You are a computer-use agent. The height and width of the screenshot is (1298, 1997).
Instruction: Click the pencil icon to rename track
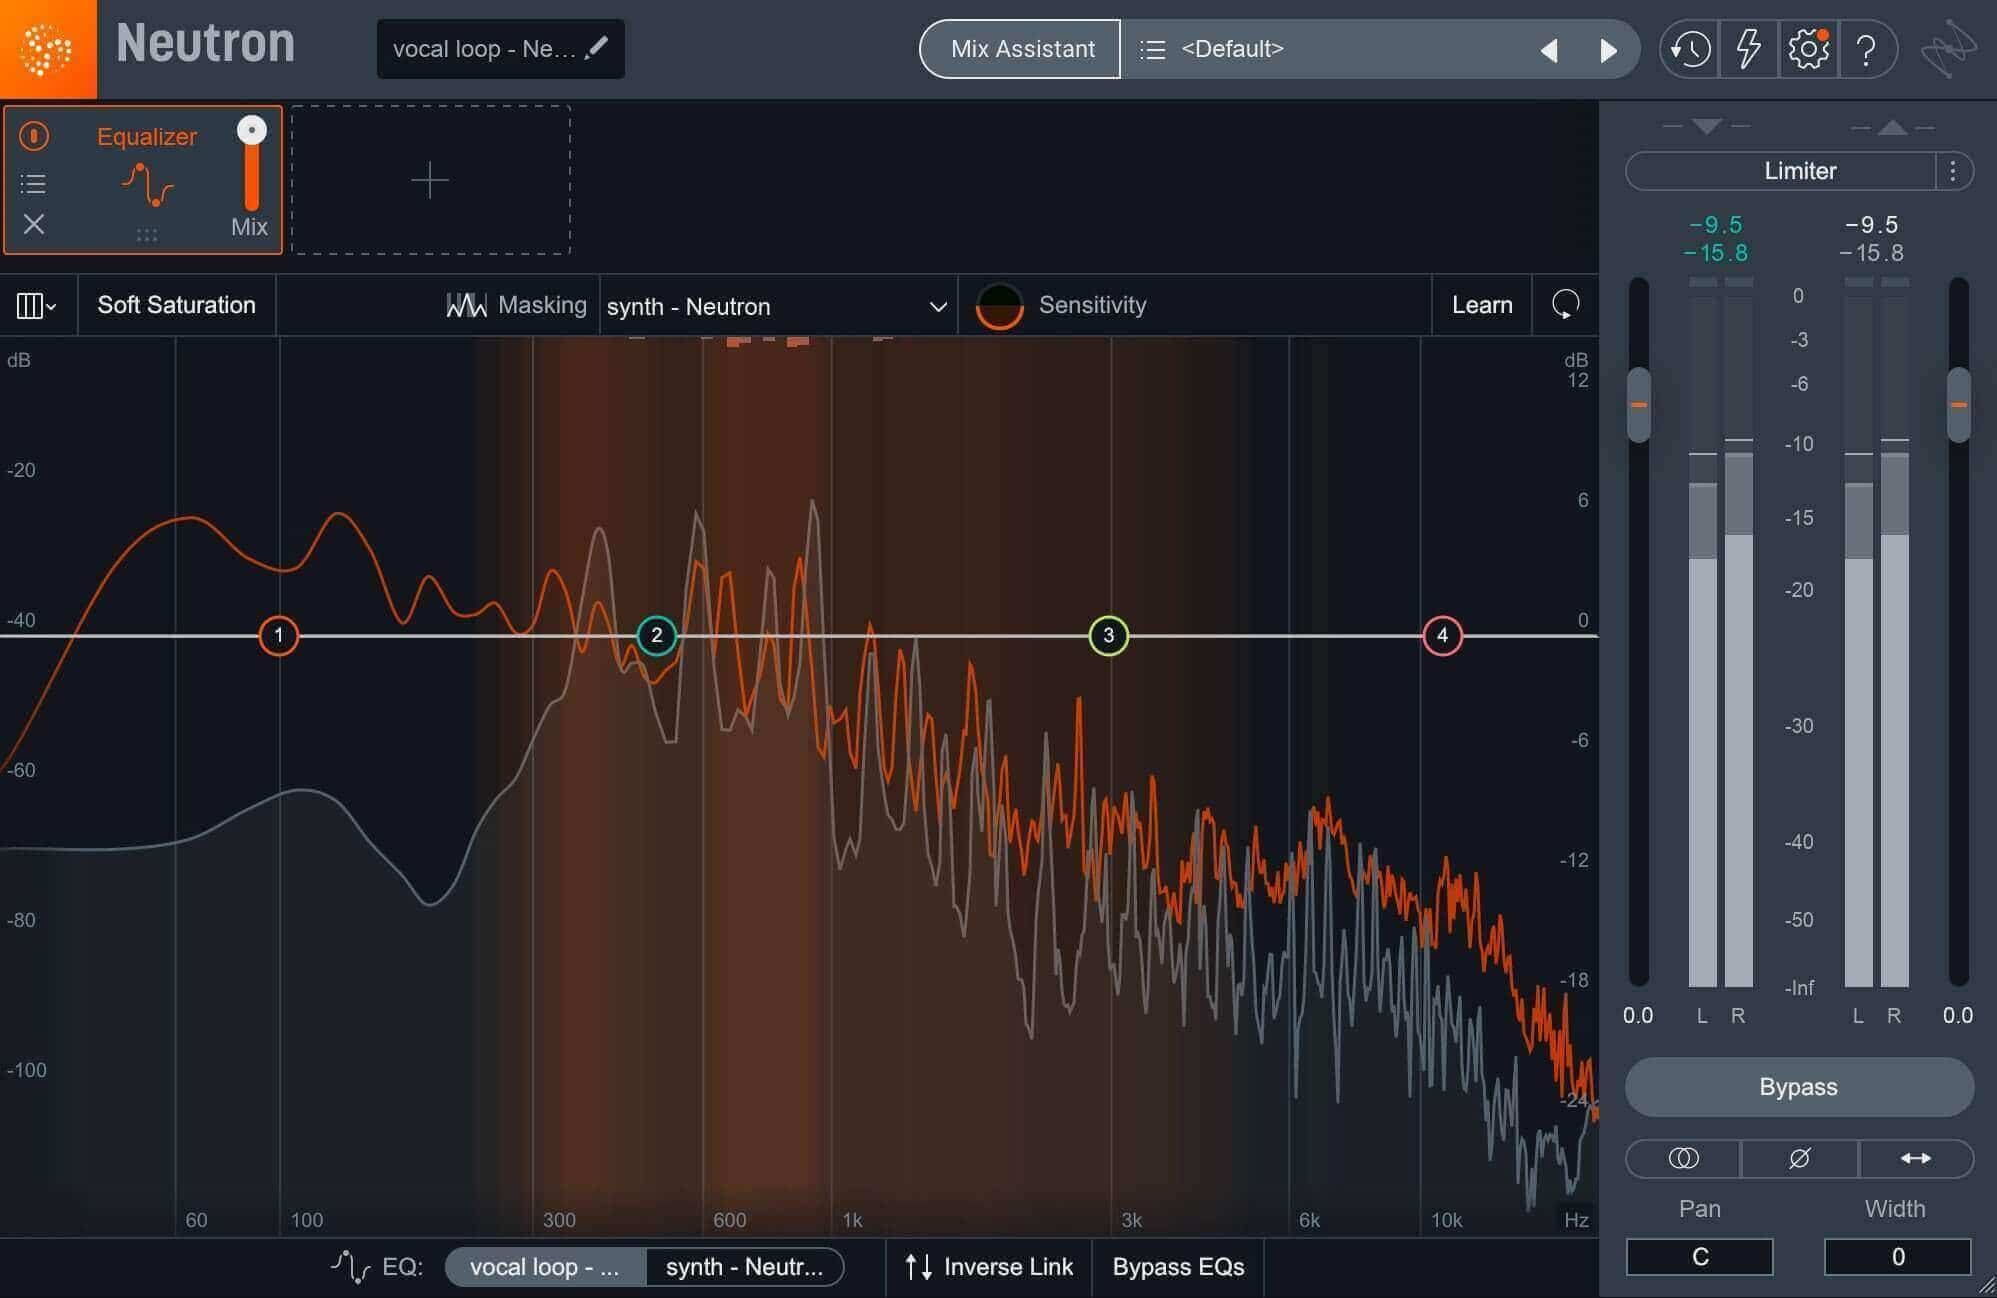pyautogui.click(x=597, y=47)
